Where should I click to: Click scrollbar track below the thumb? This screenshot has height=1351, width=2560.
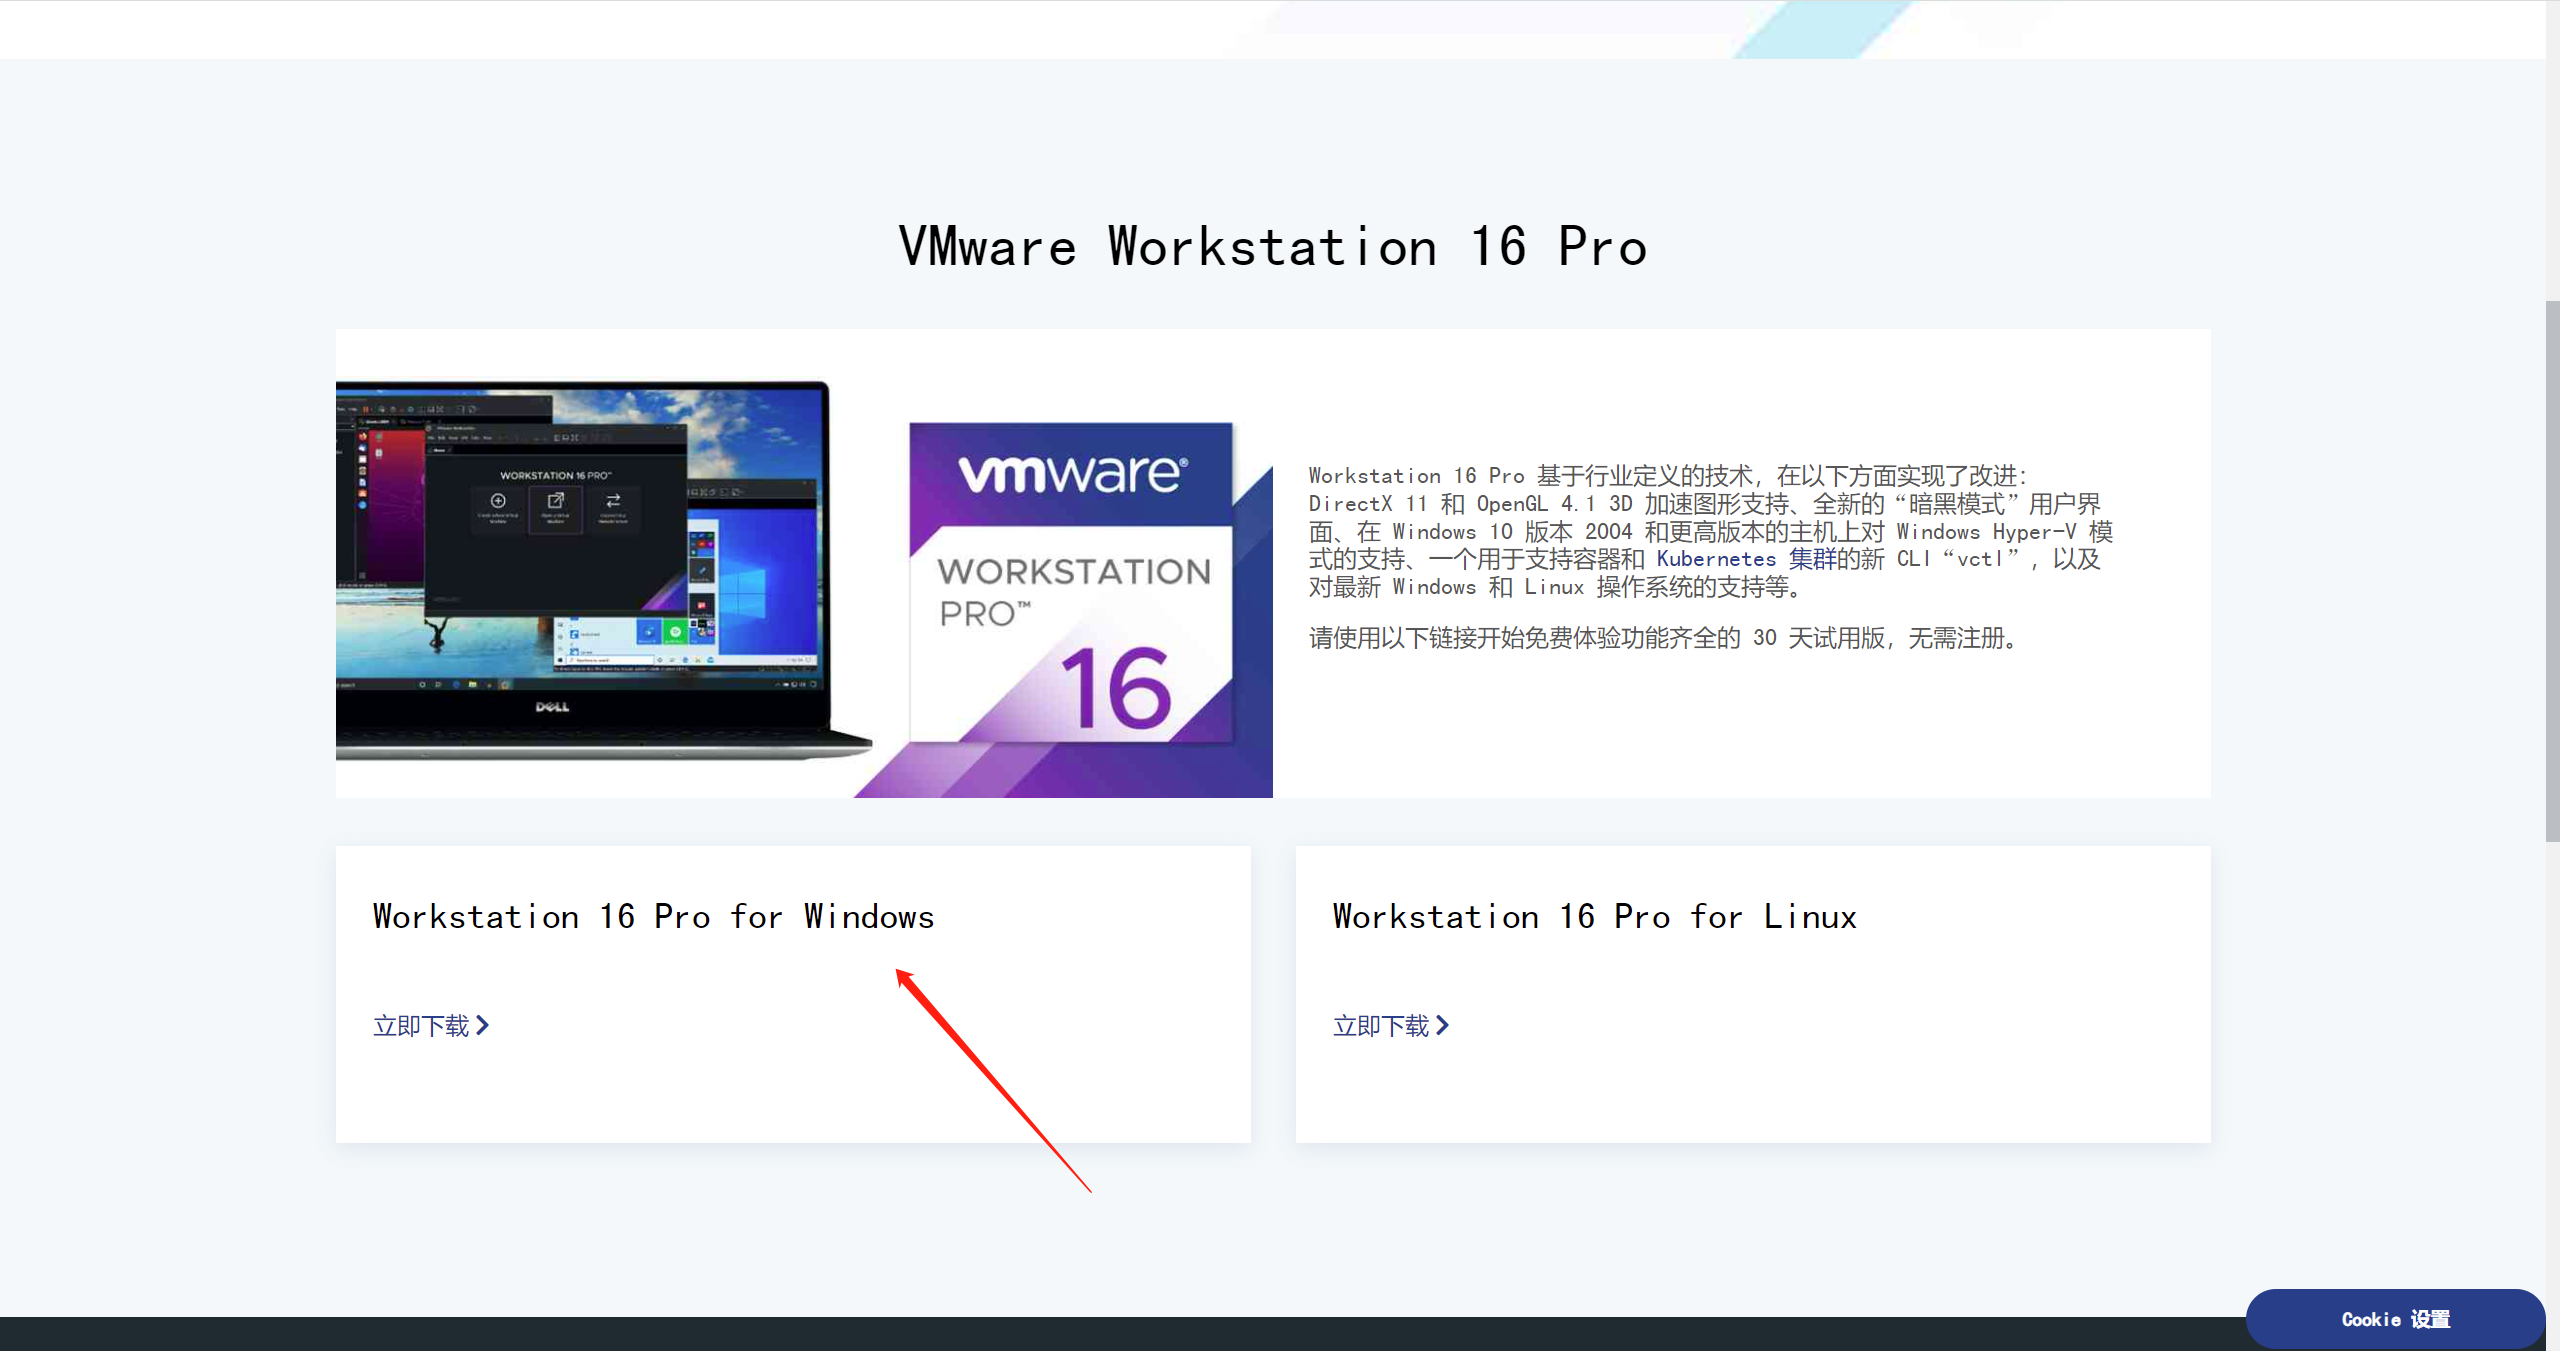pos(2552,1050)
